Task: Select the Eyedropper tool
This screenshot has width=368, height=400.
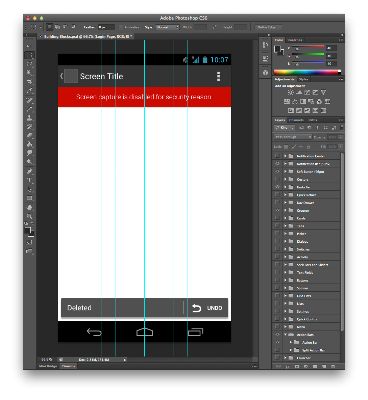Action: pyautogui.click(x=30, y=90)
